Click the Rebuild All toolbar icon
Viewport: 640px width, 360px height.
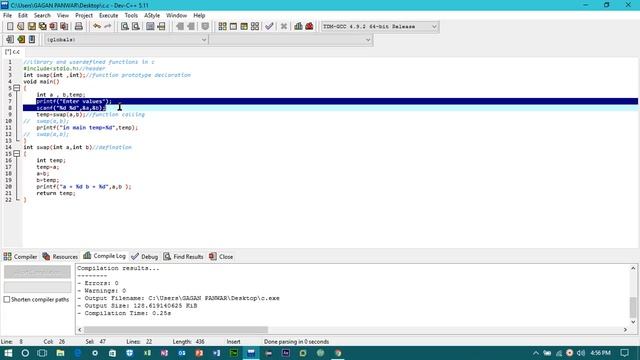coord(255,27)
